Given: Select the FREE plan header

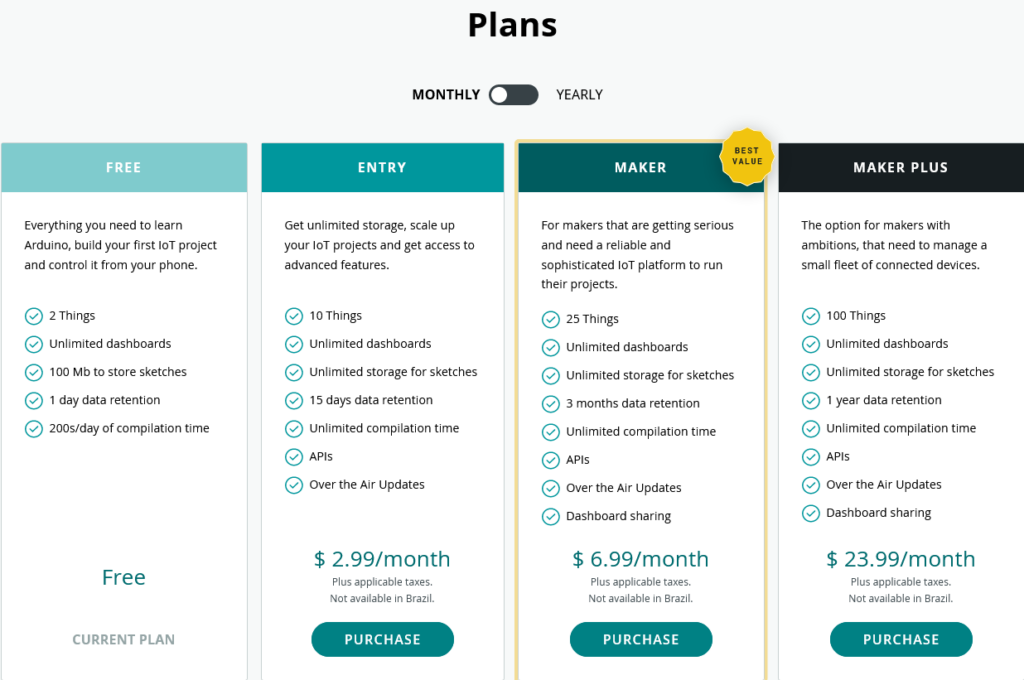Looking at the screenshot, I should pos(124,167).
